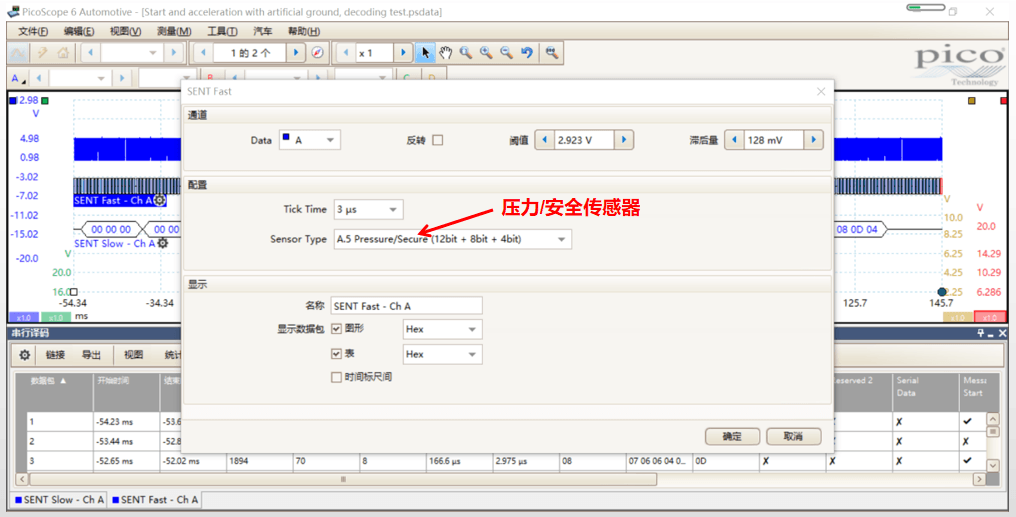Open the Tick Time dropdown
This screenshot has width=1016, height=517.
pyautogui.click(x=369, y=209)
